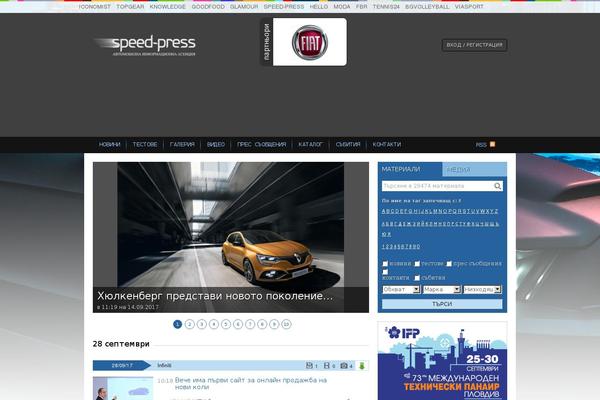Click the RSS text link

pos(481,145)
